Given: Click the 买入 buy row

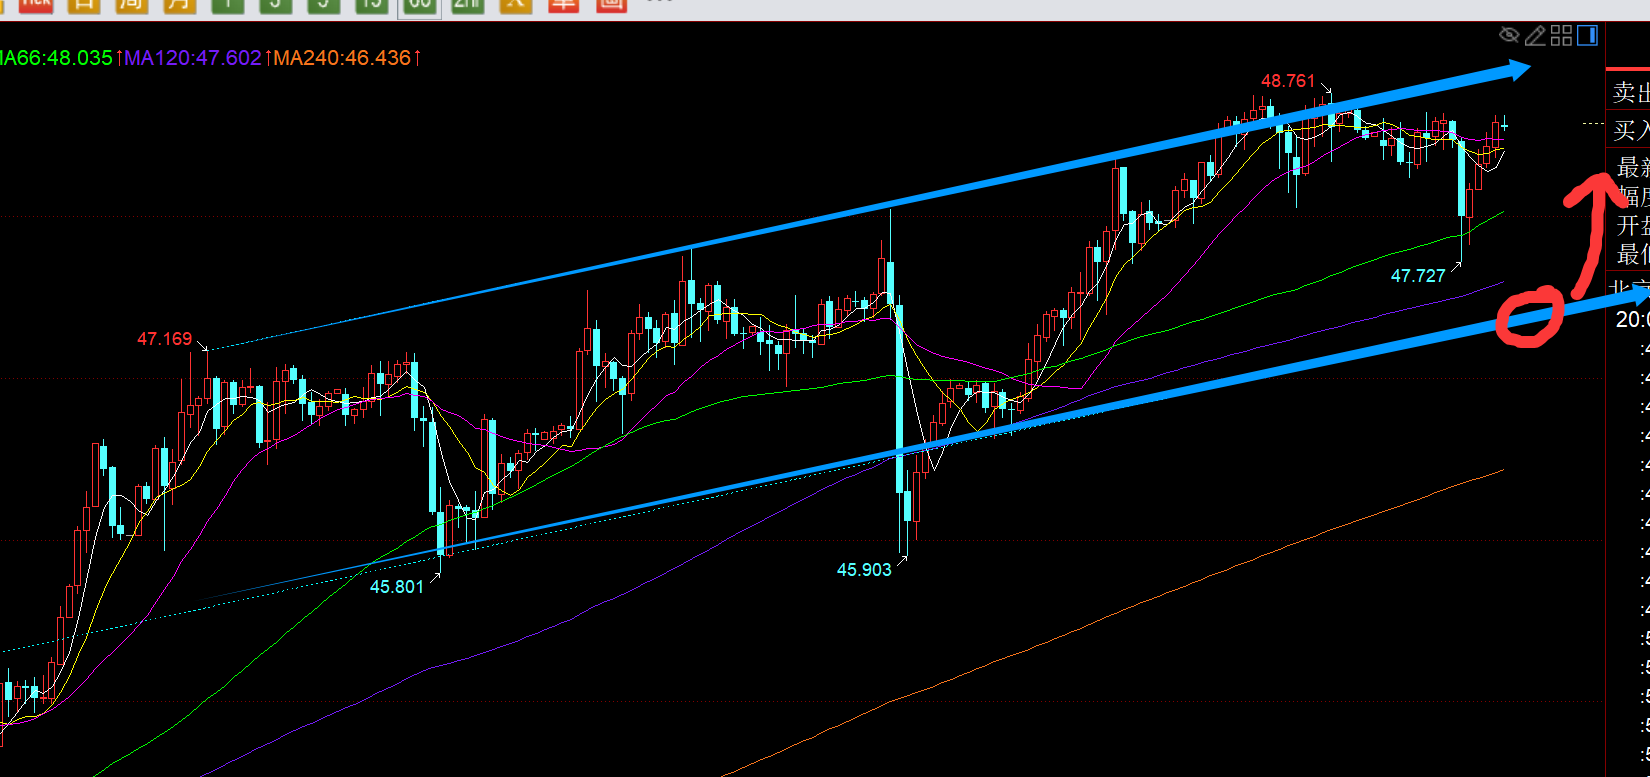Looking at the screenshot, I should 1628,130.
